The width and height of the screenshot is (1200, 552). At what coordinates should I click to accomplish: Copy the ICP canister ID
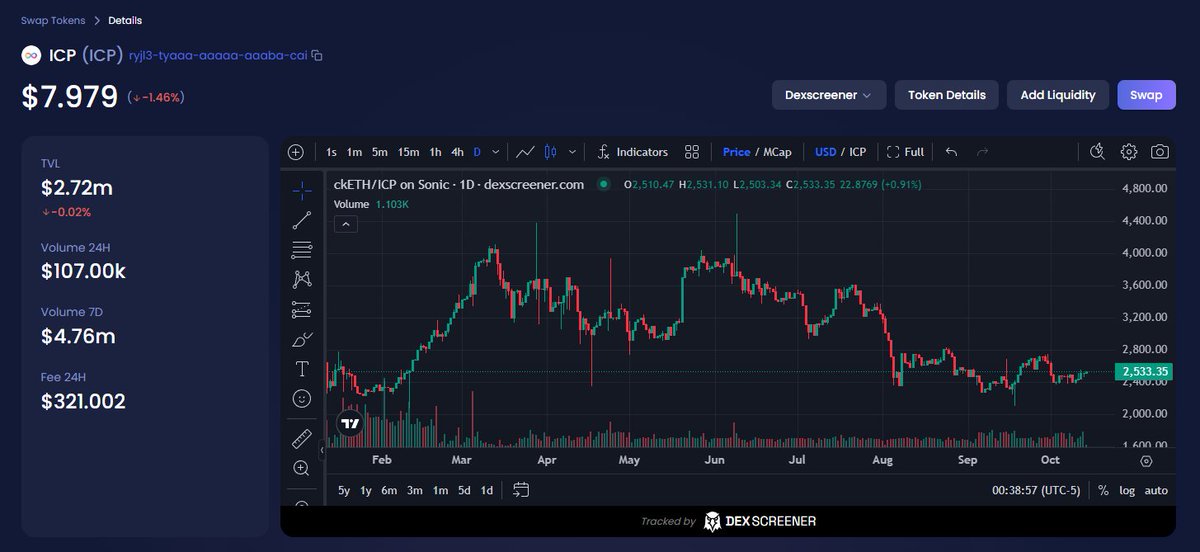317,55
